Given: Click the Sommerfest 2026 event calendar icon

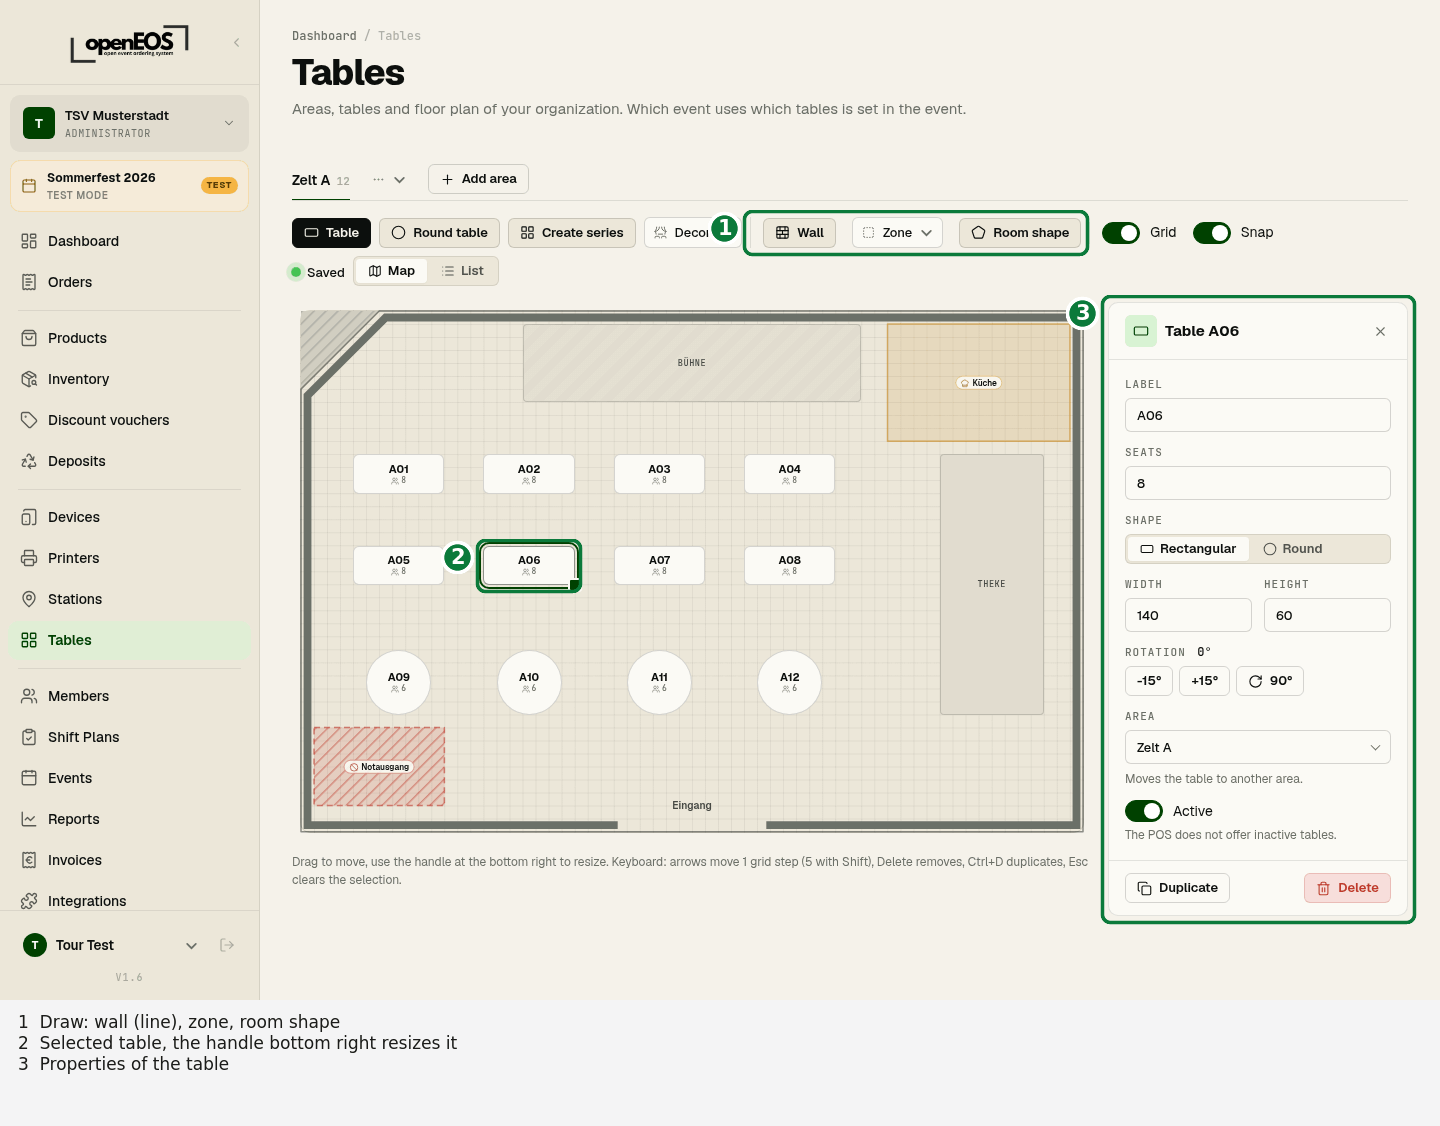Looking at the screenshot, I should pos(29,186).
